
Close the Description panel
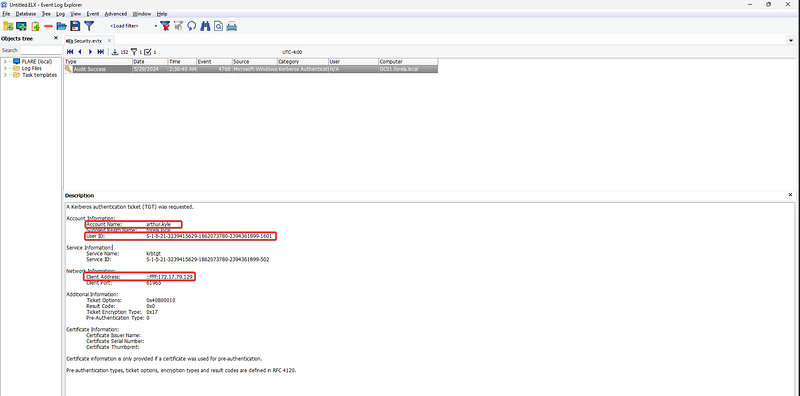point(790,195)
